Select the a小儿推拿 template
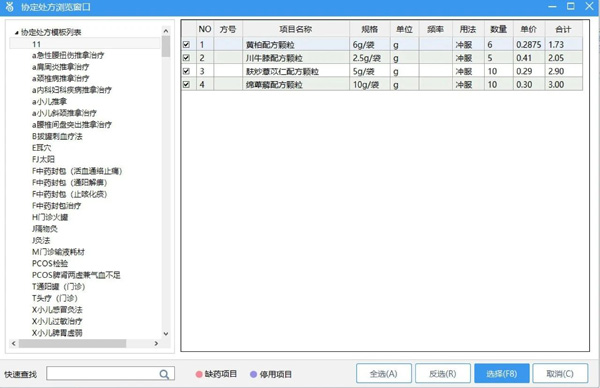This screenshot has height=388, width=600. pyautogui.click(x=49, y=101)
